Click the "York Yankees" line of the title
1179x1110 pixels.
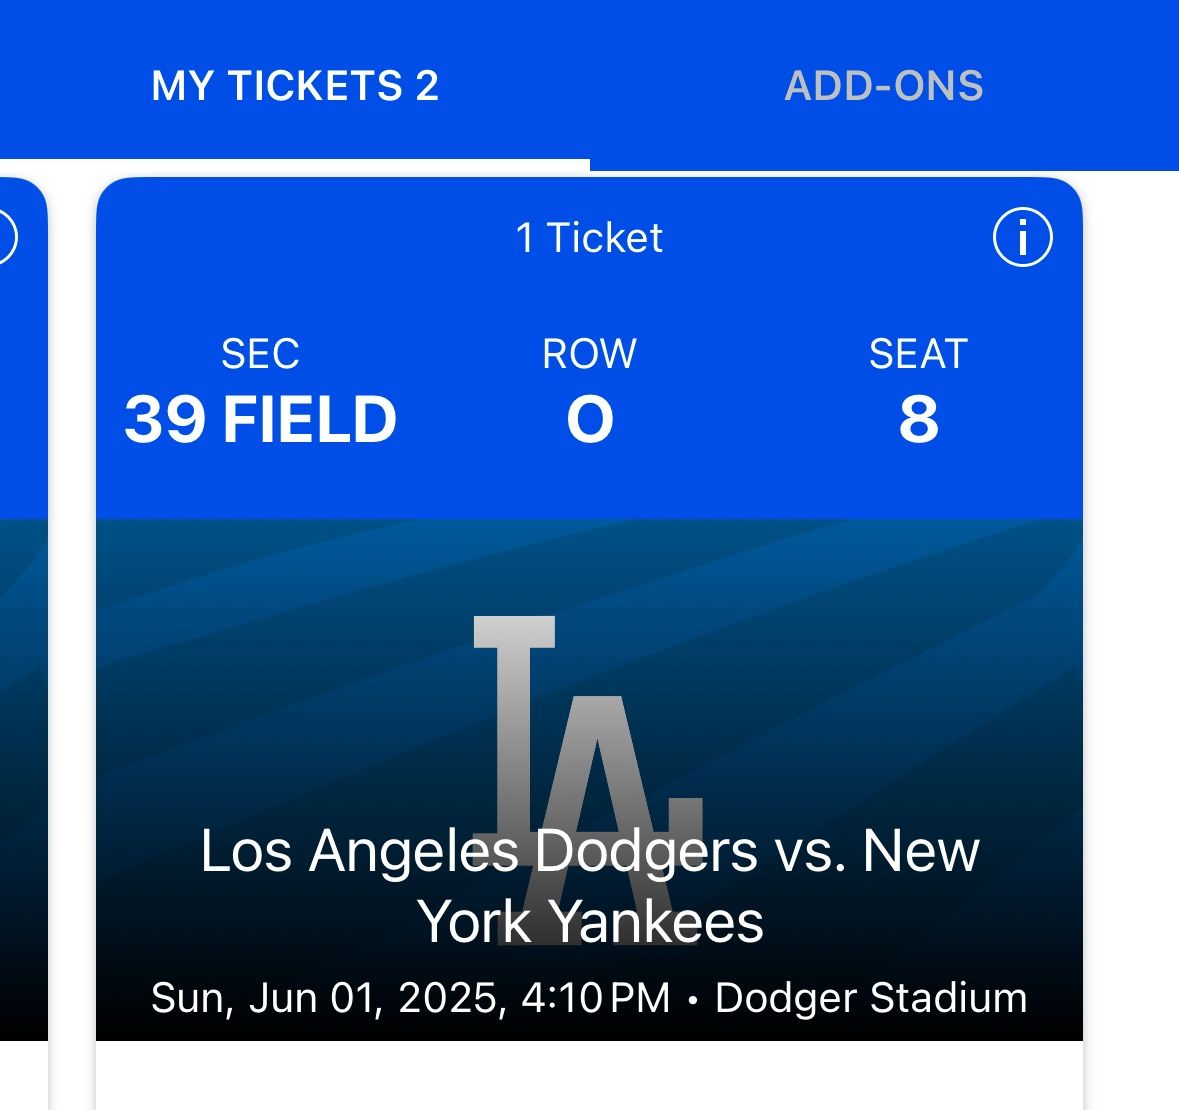[x=590, y=922]
